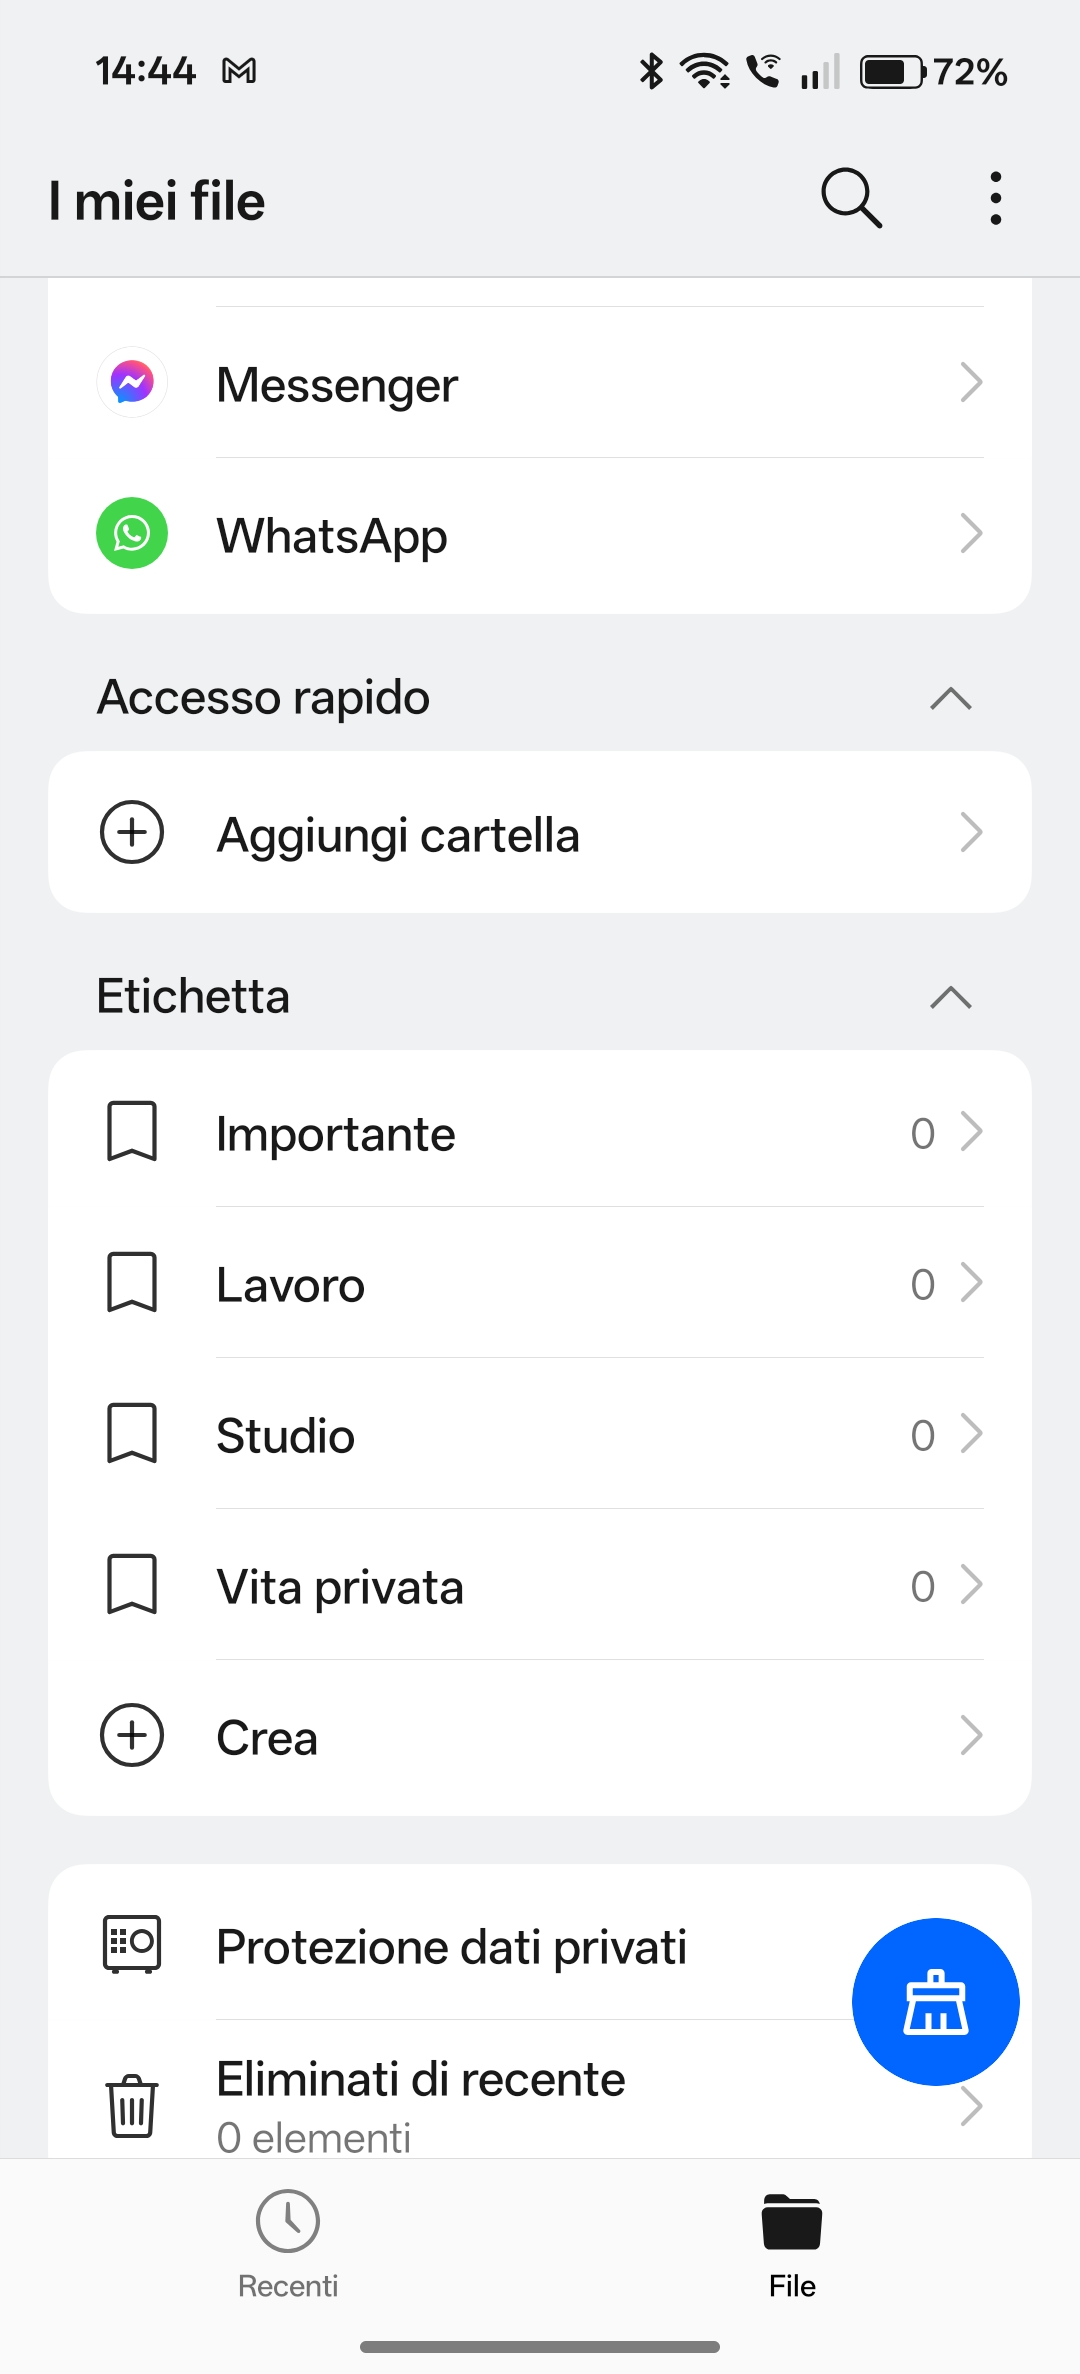Tap the Protezione dati privati safe icon
Image resolution: width=1080 pixels, height=2374 pixels.
coord(132,1943)
